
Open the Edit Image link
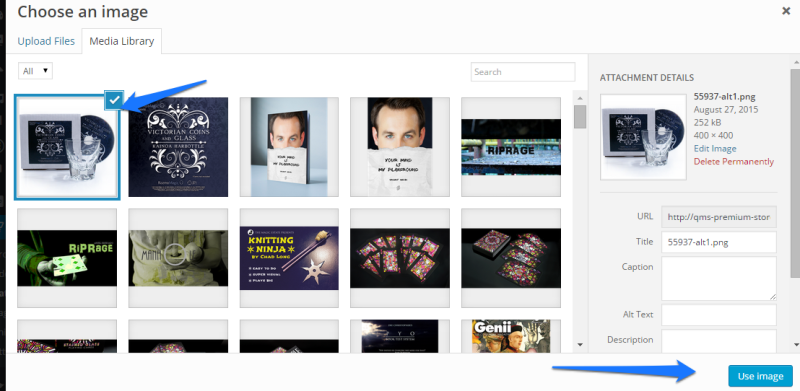coord(715,149)
